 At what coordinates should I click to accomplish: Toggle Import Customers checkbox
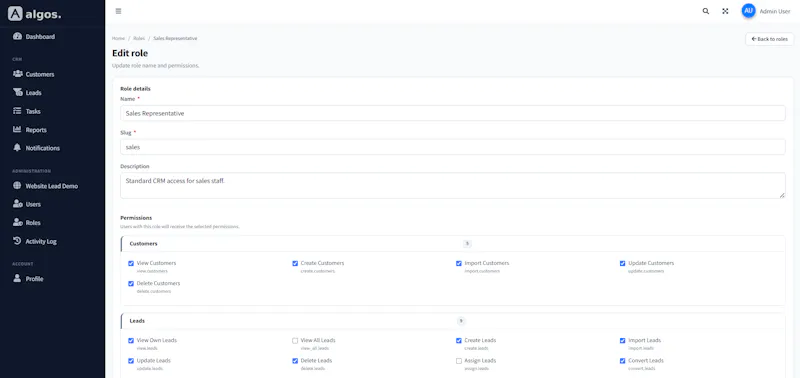coord(459,263)
